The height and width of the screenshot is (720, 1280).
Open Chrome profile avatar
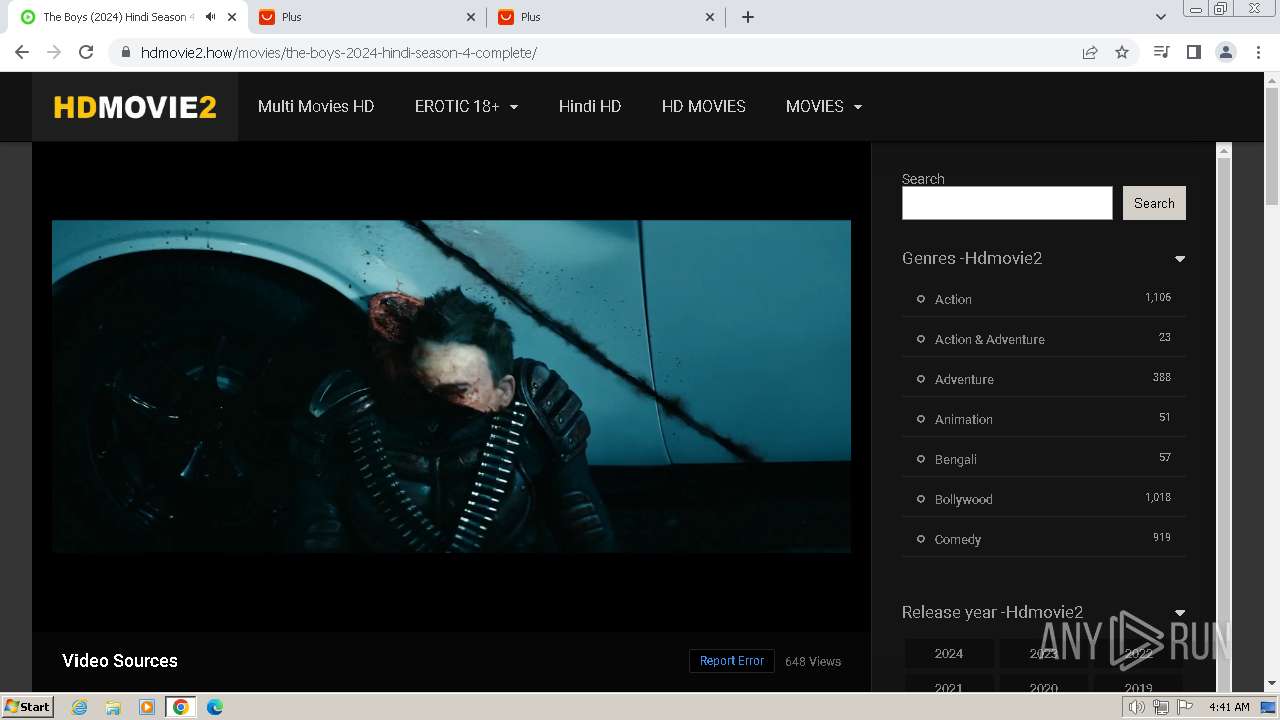[x=1226, y=52]
